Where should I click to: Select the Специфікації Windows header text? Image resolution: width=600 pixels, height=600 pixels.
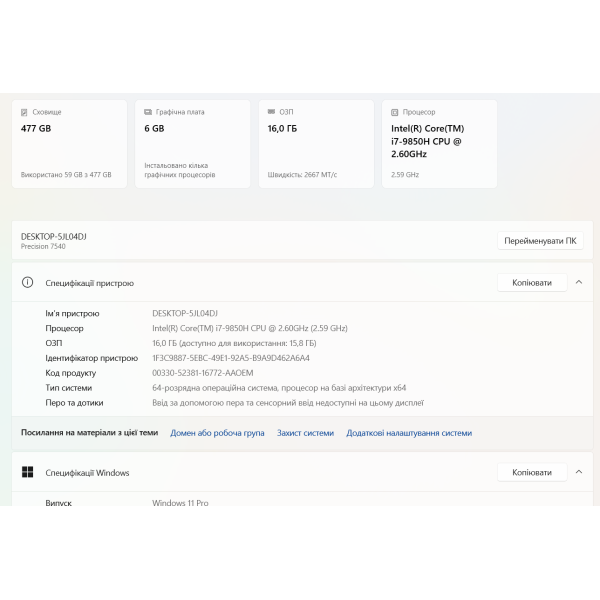pos(87,473)
